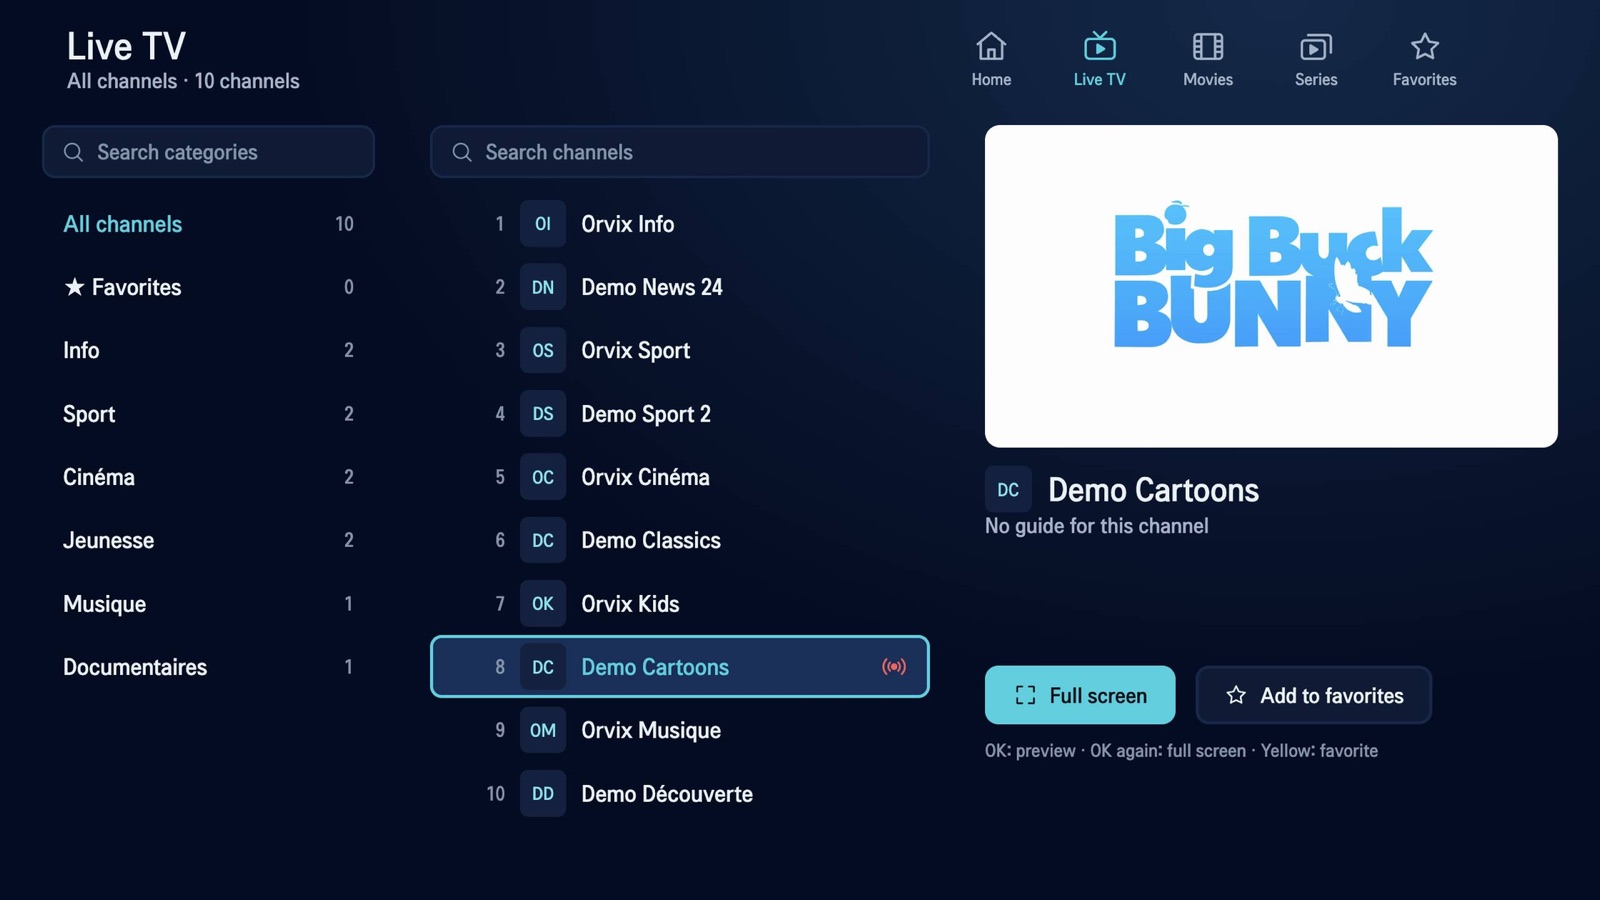Select the Orvix Musique channel name
The image size is (1600, 900).
[x=651, y=730]
